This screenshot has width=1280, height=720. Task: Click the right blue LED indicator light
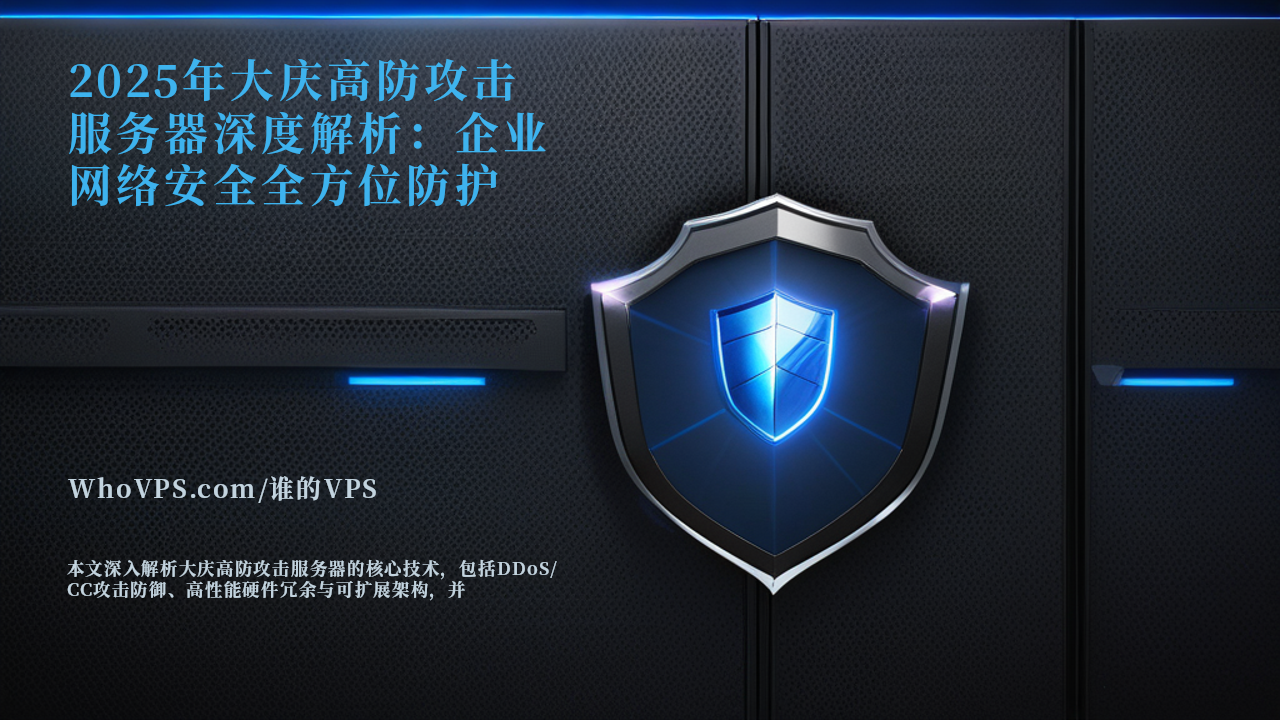pyautogui.click(x=1176, y=382)
